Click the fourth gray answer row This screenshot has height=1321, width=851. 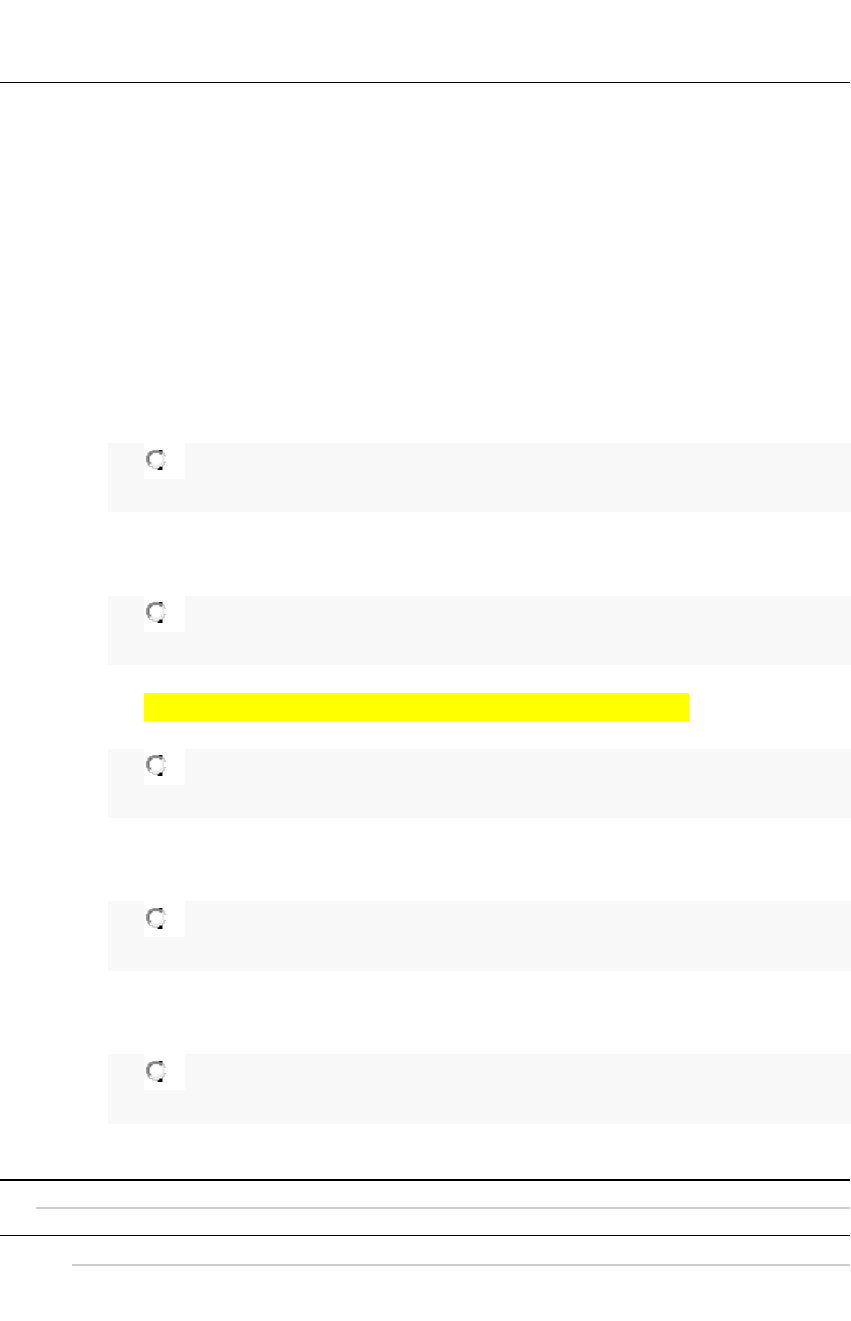(x=500, y=937)
